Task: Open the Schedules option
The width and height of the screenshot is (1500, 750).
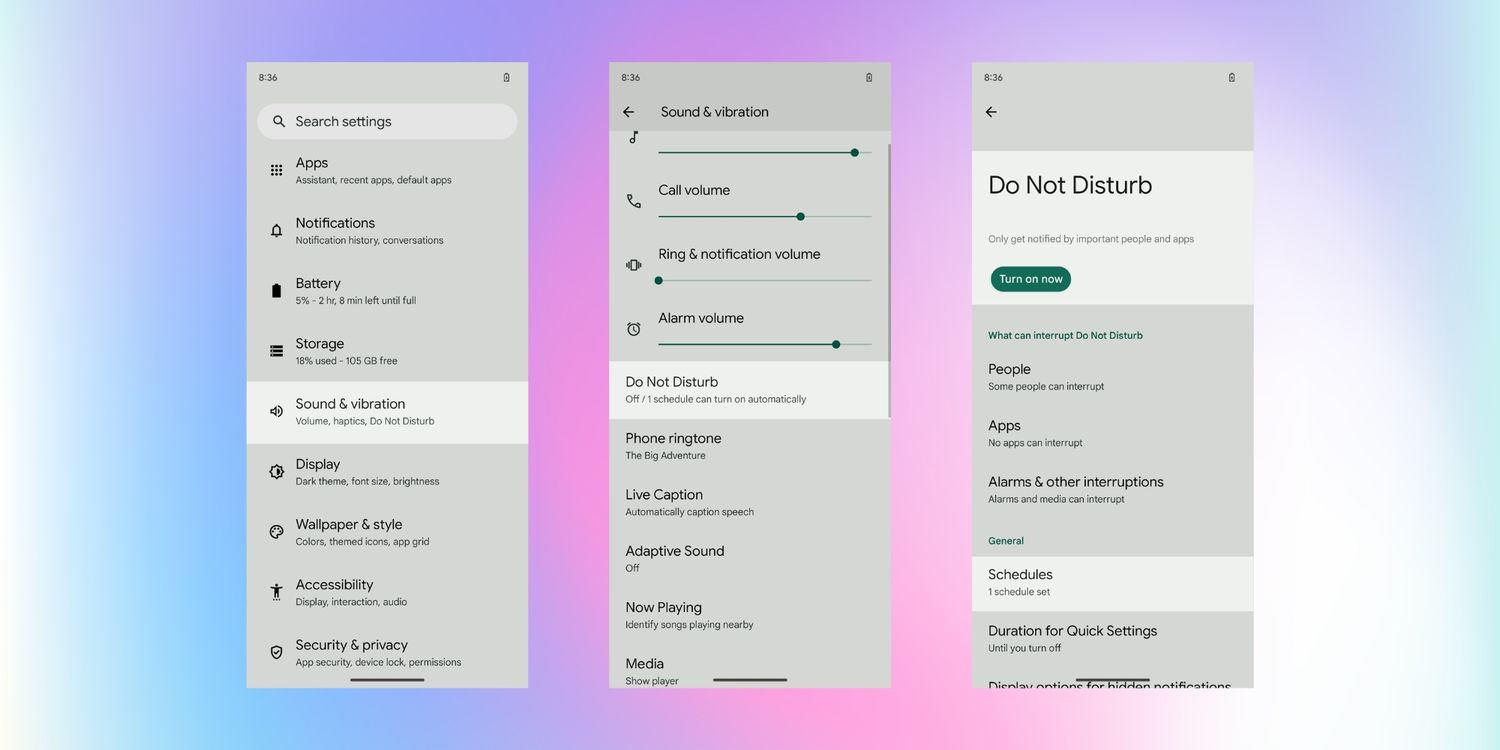Action: click(1112, 583)
